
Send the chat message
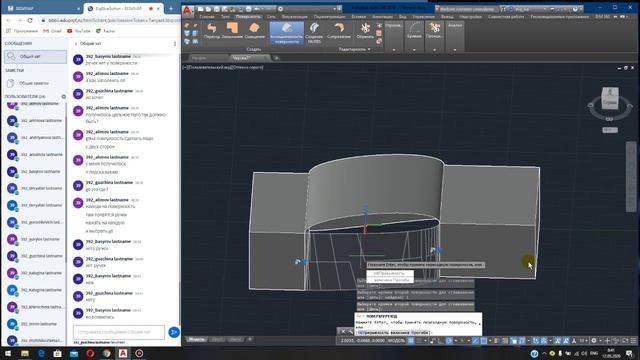174,332
